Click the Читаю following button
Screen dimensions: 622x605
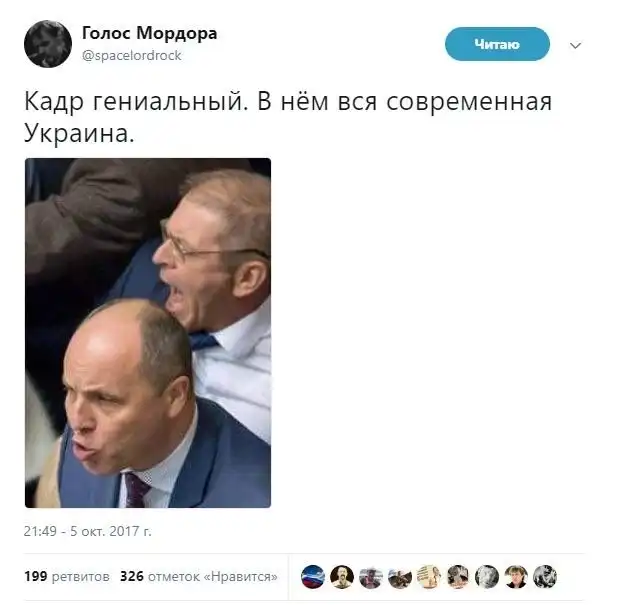pos(497,44)
